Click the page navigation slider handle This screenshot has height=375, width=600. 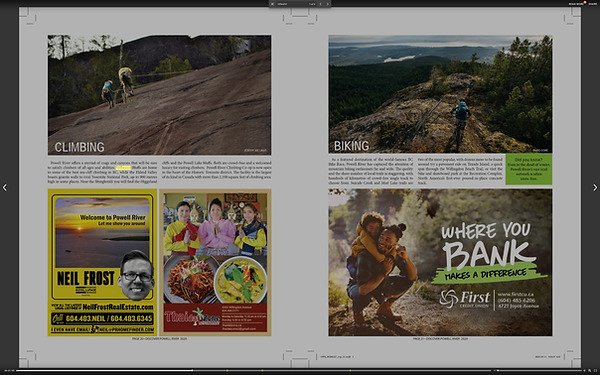click(192, 370)
